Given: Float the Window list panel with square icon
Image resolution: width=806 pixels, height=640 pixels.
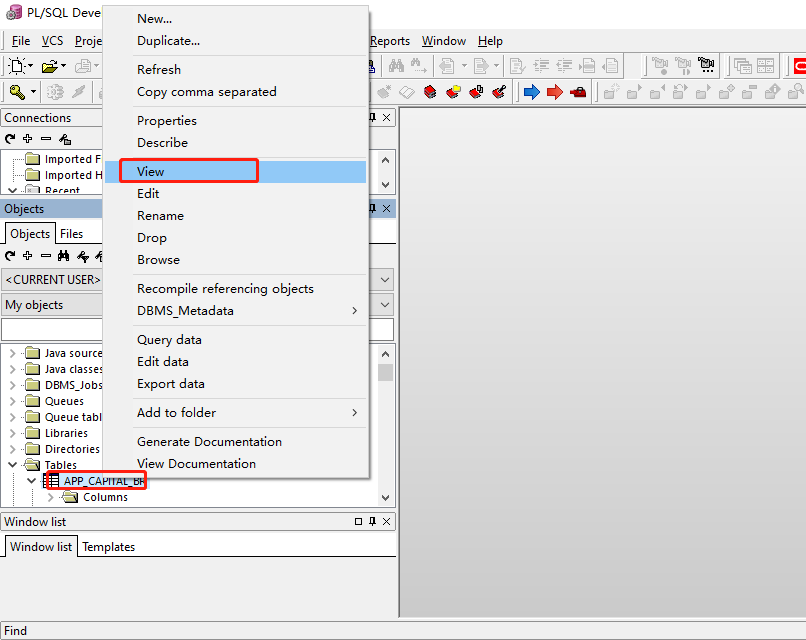Looking at the screenshot, I should [x=358, y=522].
